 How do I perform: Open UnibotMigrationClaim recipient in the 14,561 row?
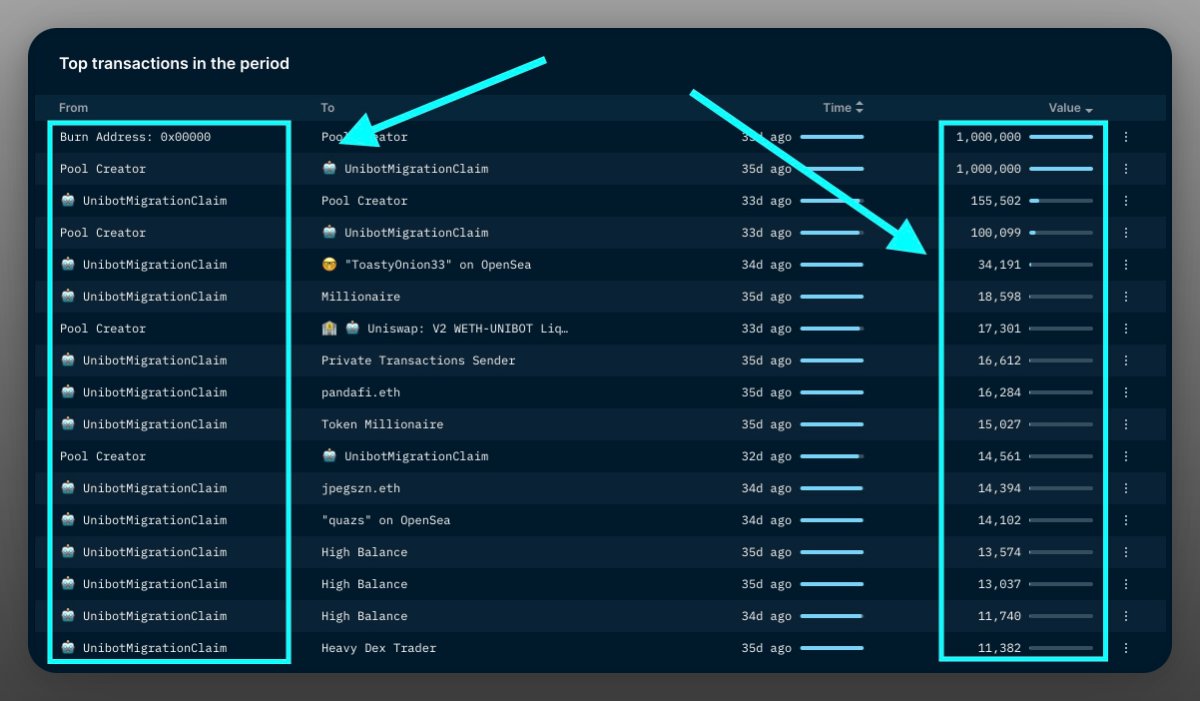[x=405, y=457]
